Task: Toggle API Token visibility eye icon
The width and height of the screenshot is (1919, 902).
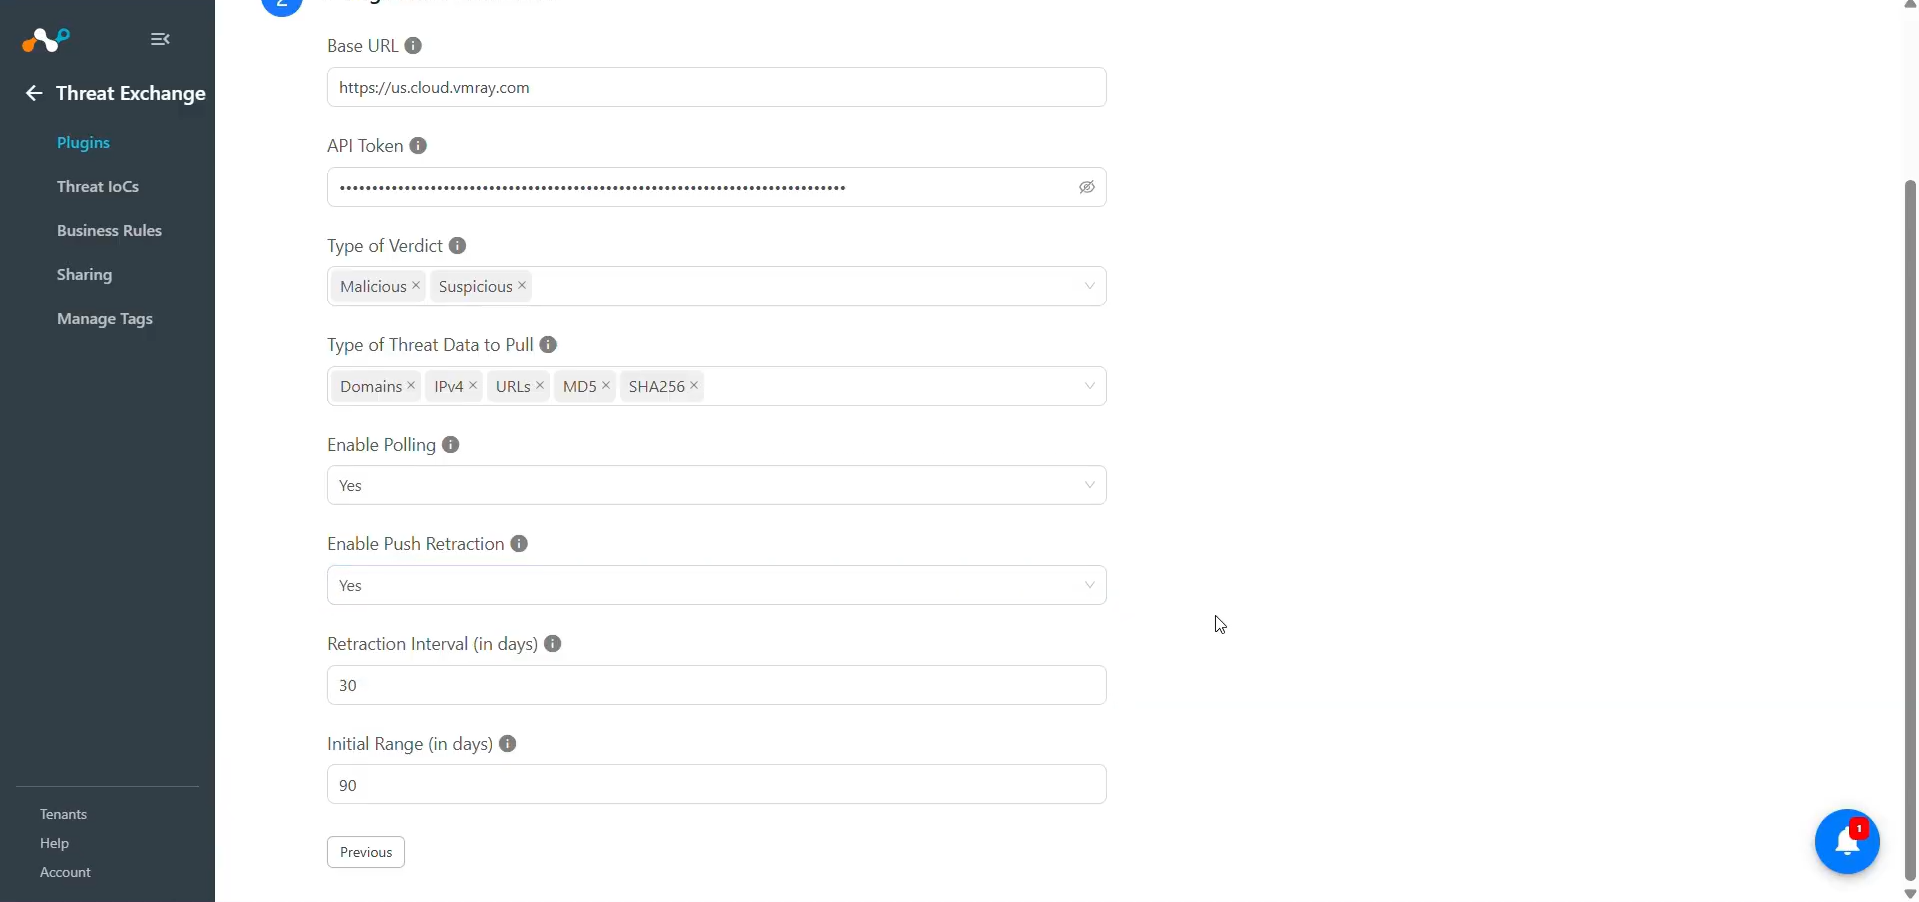Action: click(1087, 187)
